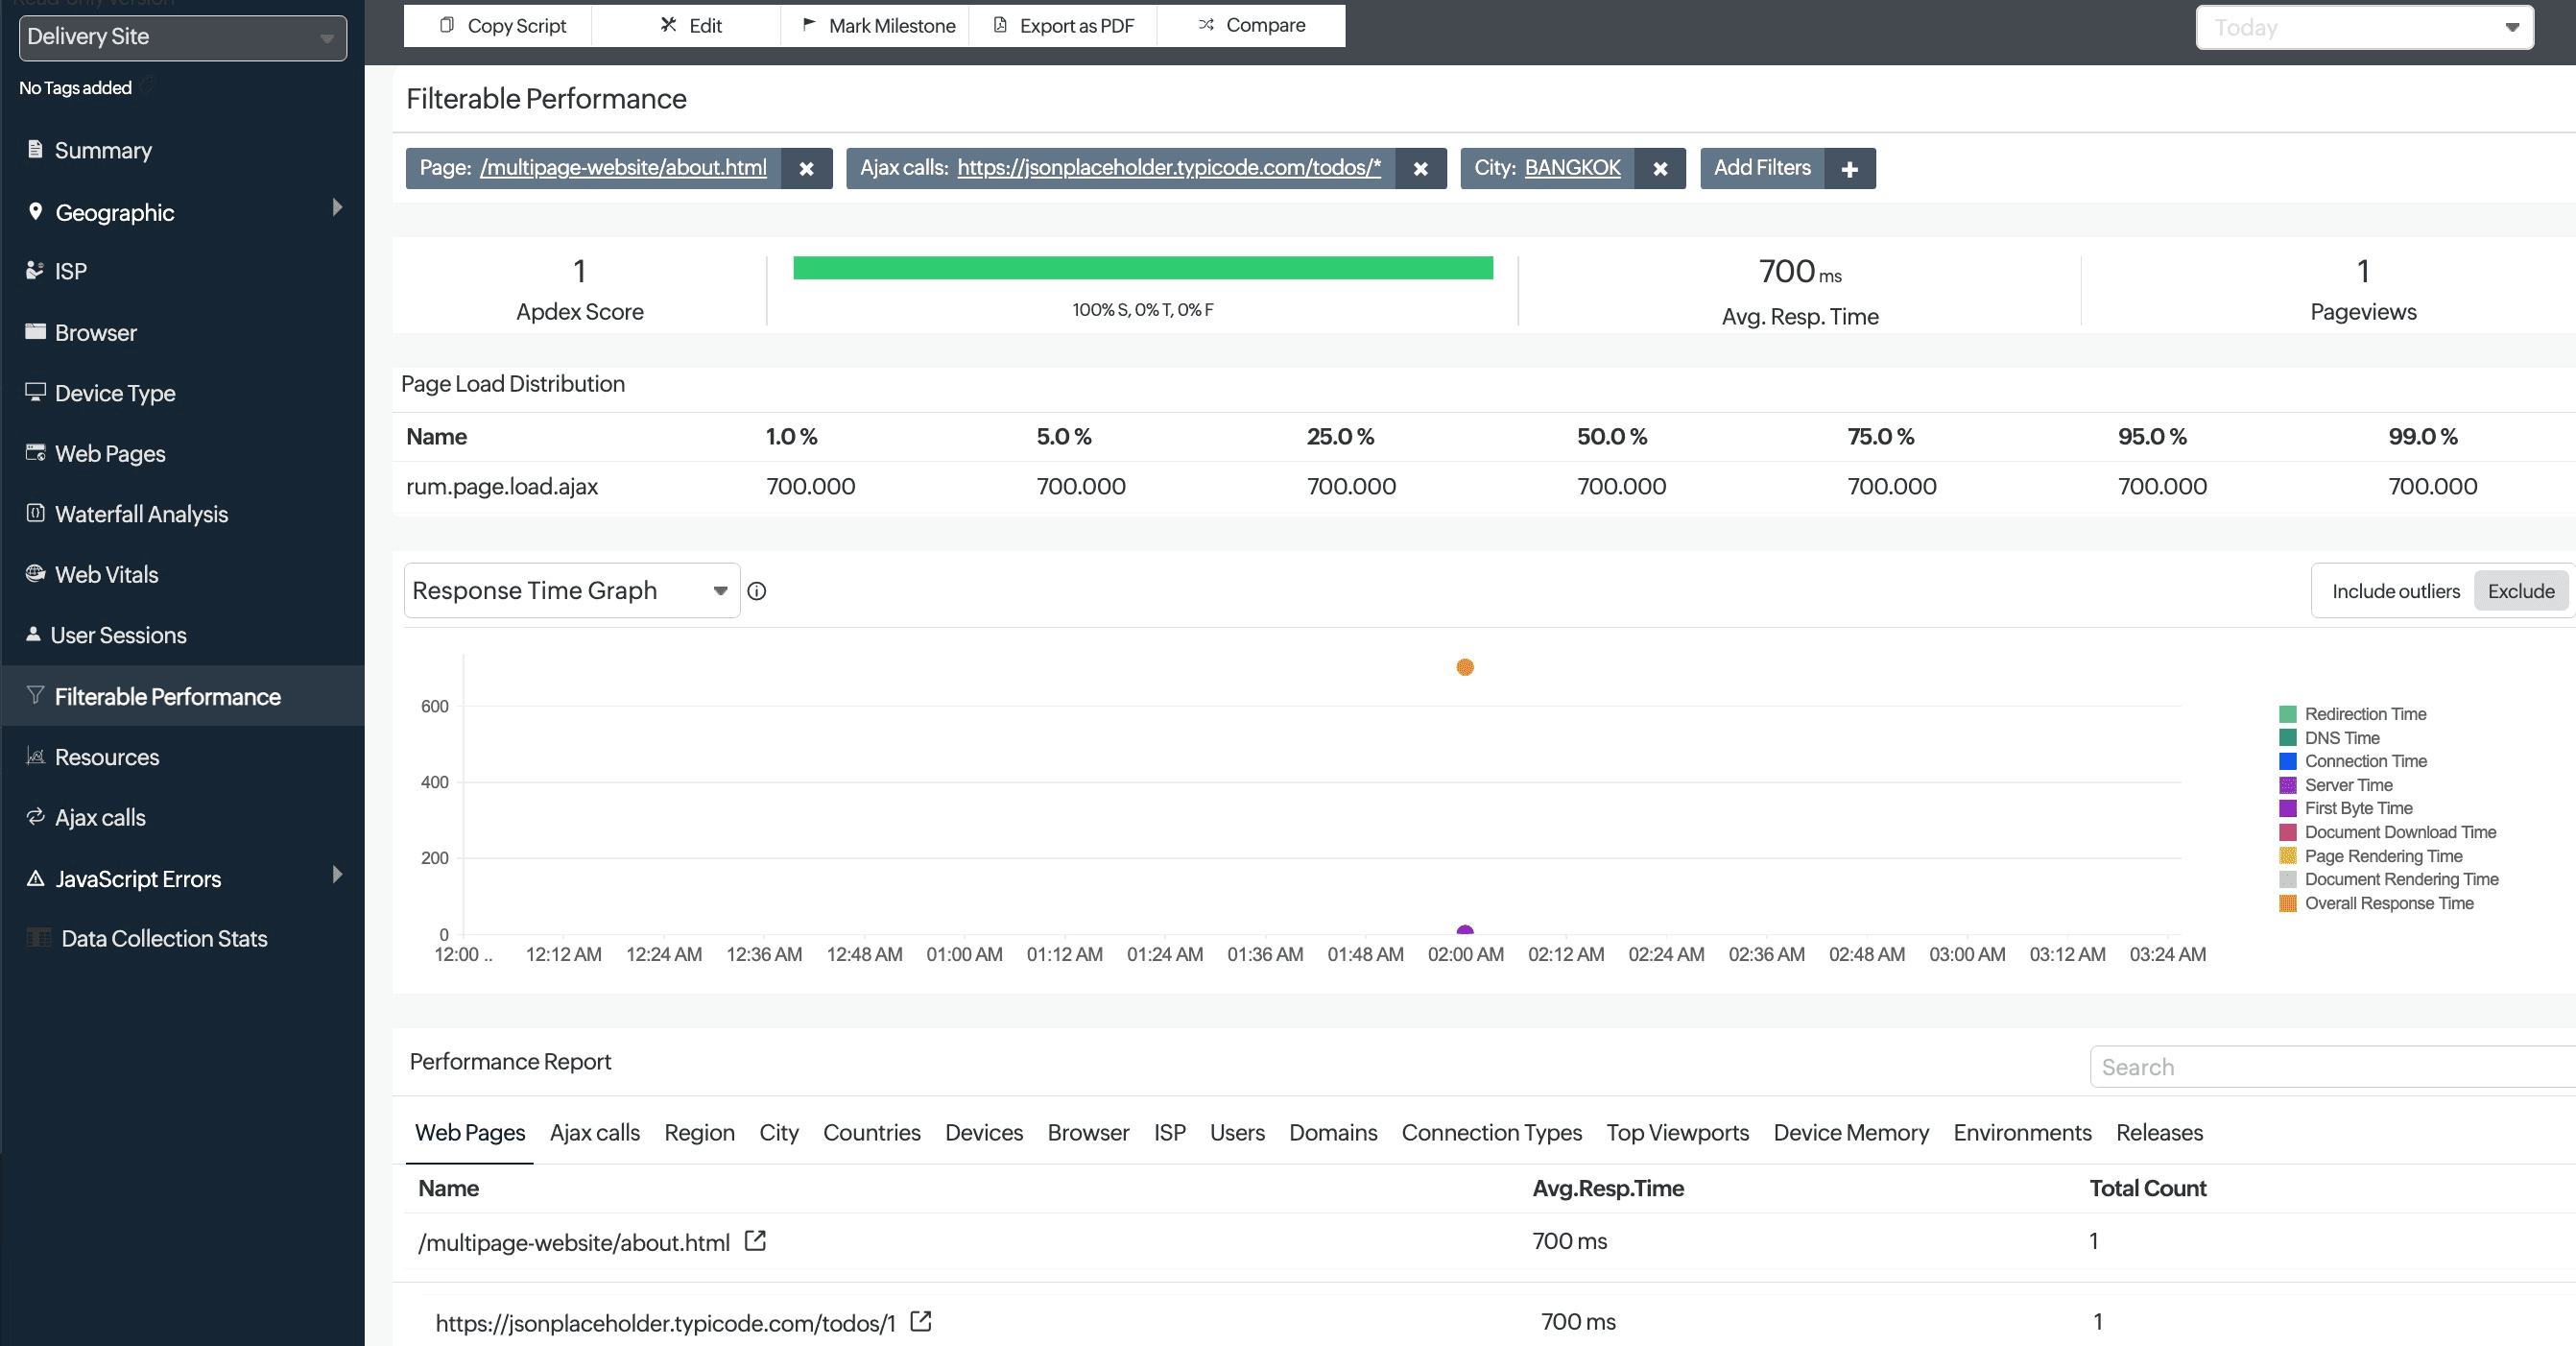Open Data Collection Stats
This screenshot has width=2576, height=1346.
coord(163,938)
